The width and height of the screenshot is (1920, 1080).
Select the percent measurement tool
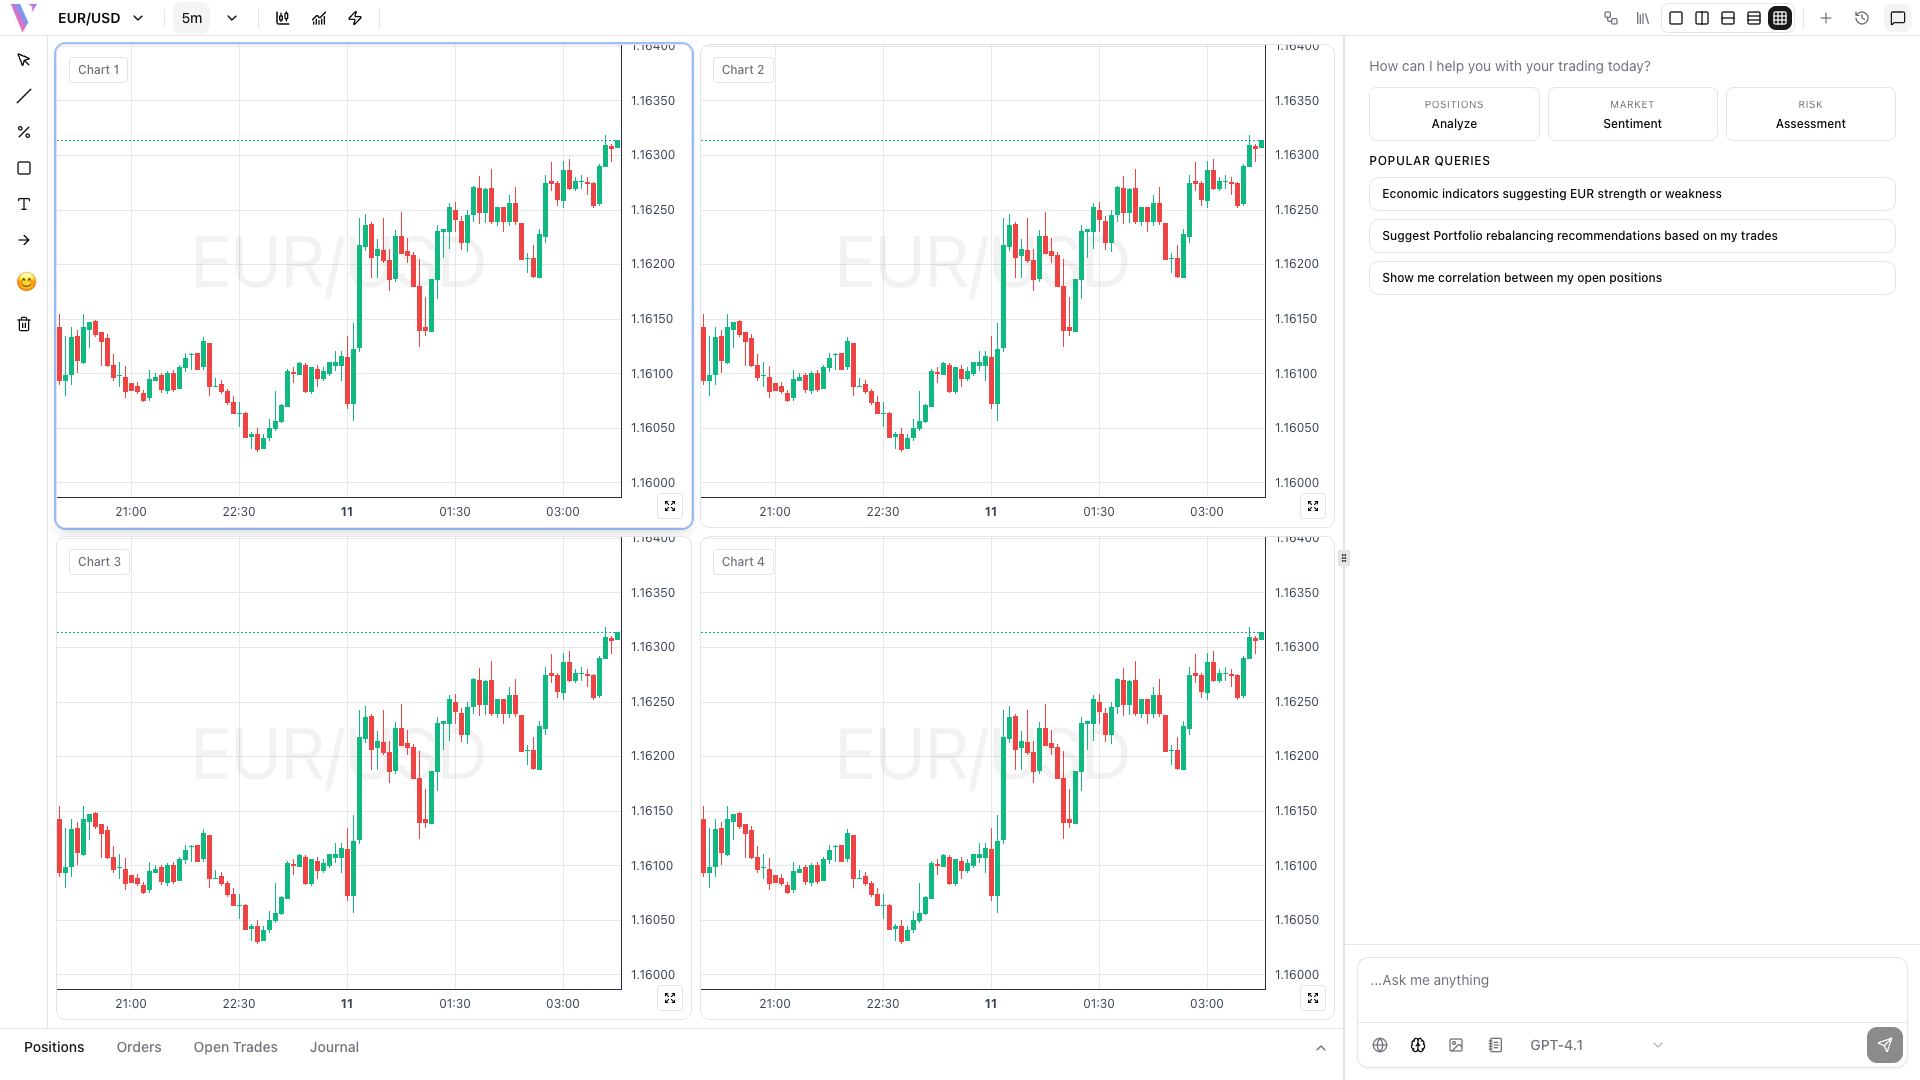click(24, 132)
